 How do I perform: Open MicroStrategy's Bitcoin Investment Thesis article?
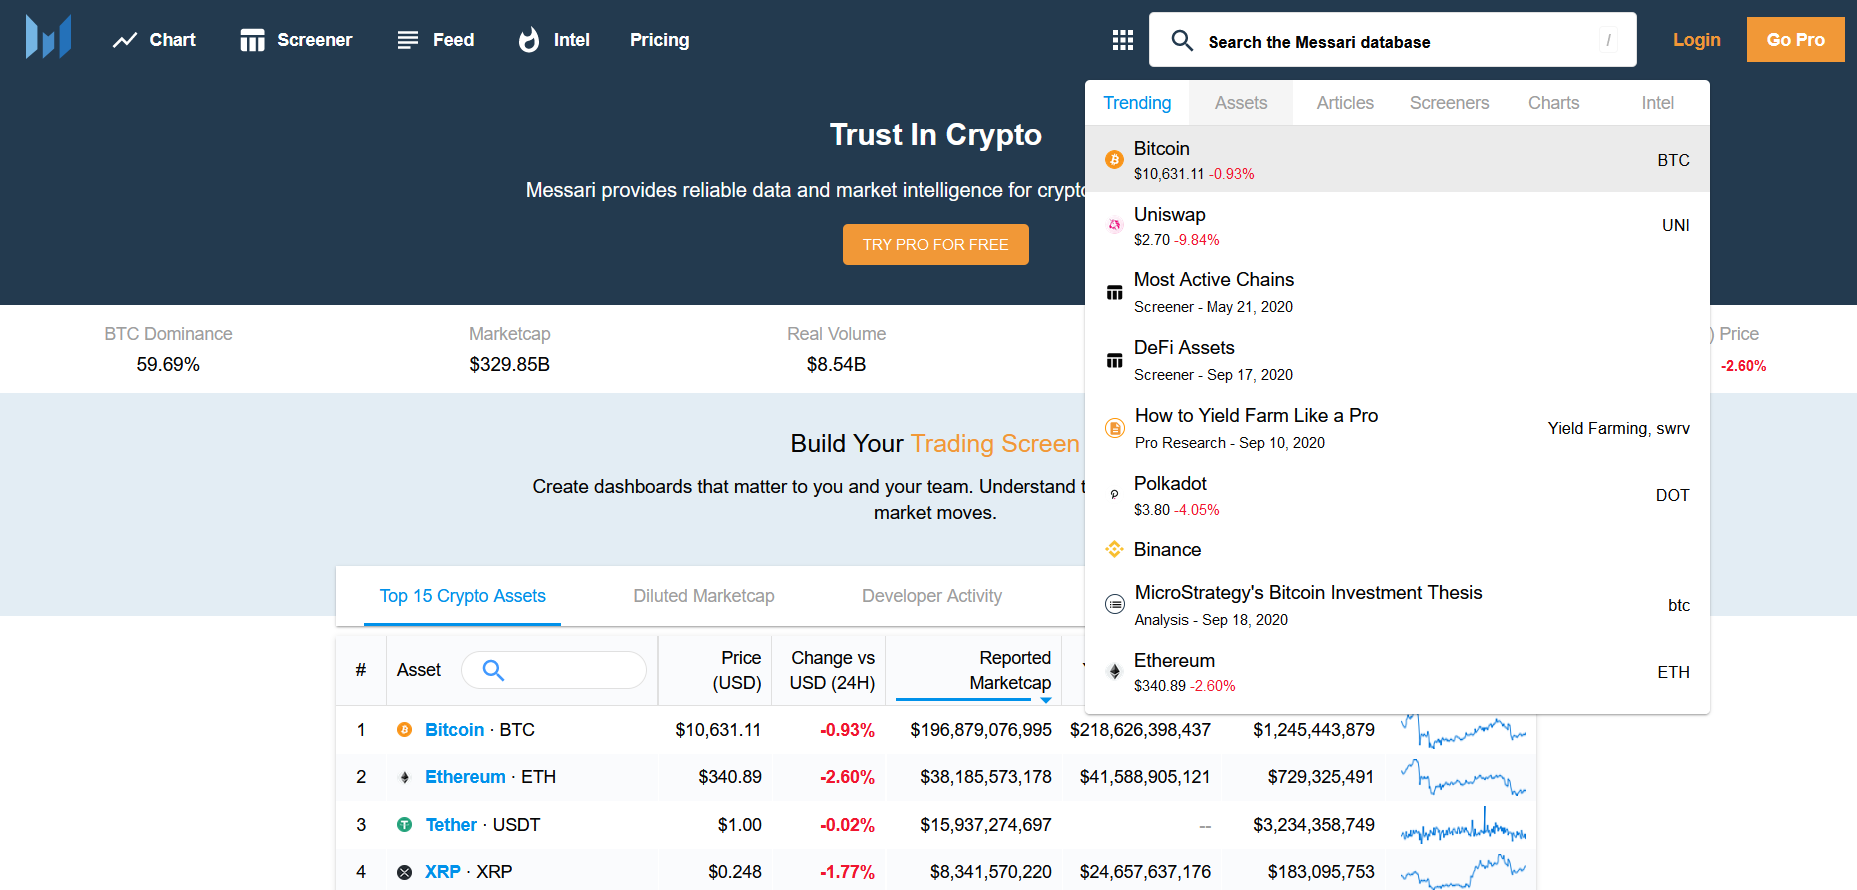(x=1397, y=605)
